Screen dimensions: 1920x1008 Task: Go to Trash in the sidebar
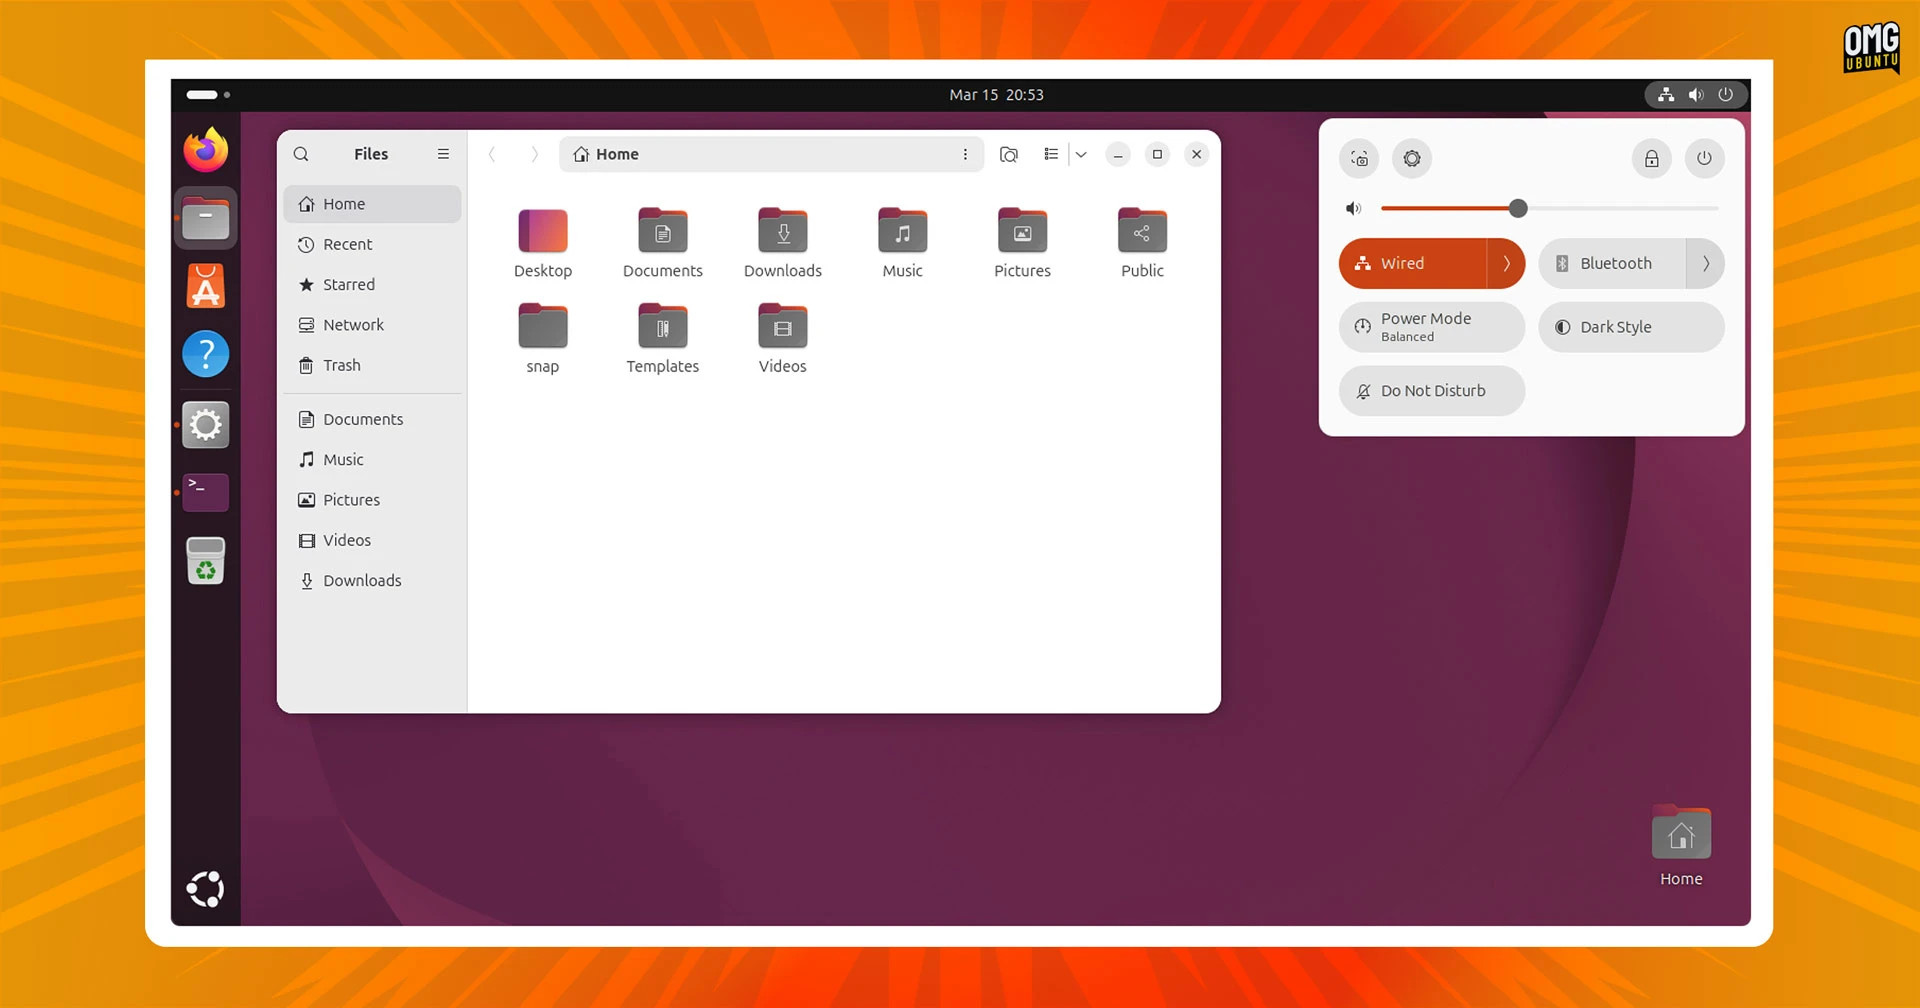click(341, 366)
